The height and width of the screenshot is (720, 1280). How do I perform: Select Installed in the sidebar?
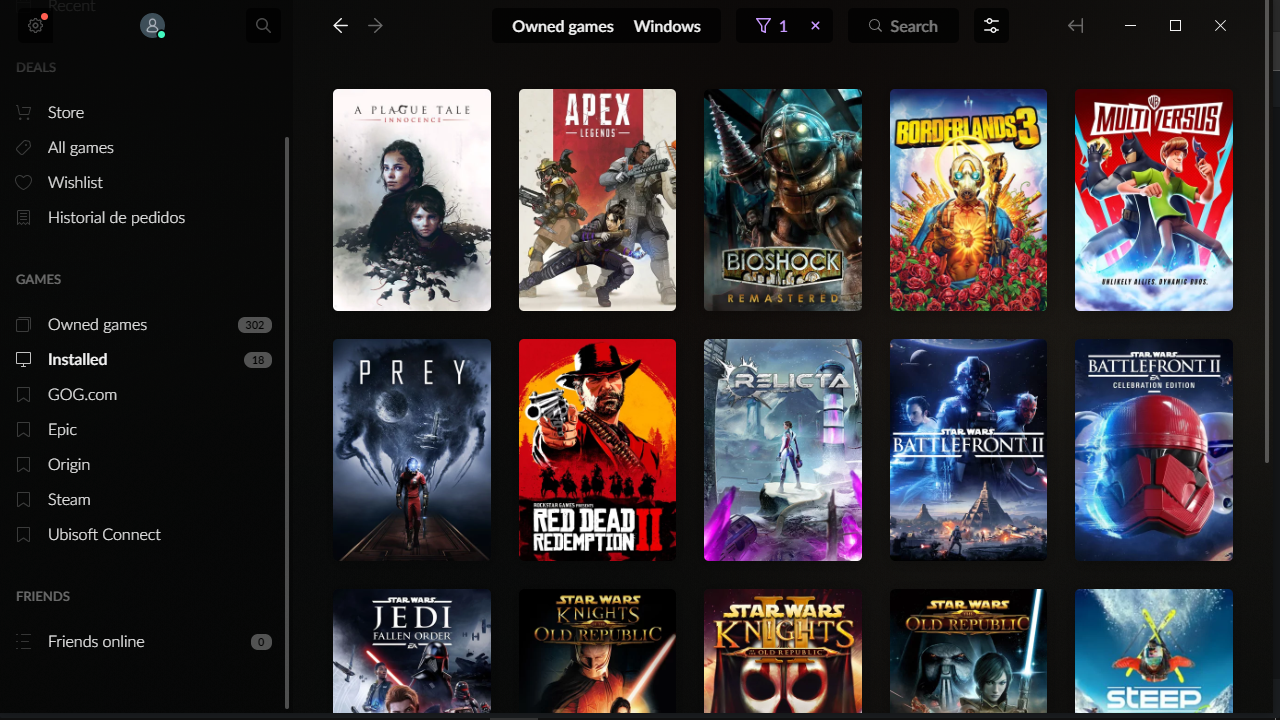pyautogui.click(x=77, y=359)
